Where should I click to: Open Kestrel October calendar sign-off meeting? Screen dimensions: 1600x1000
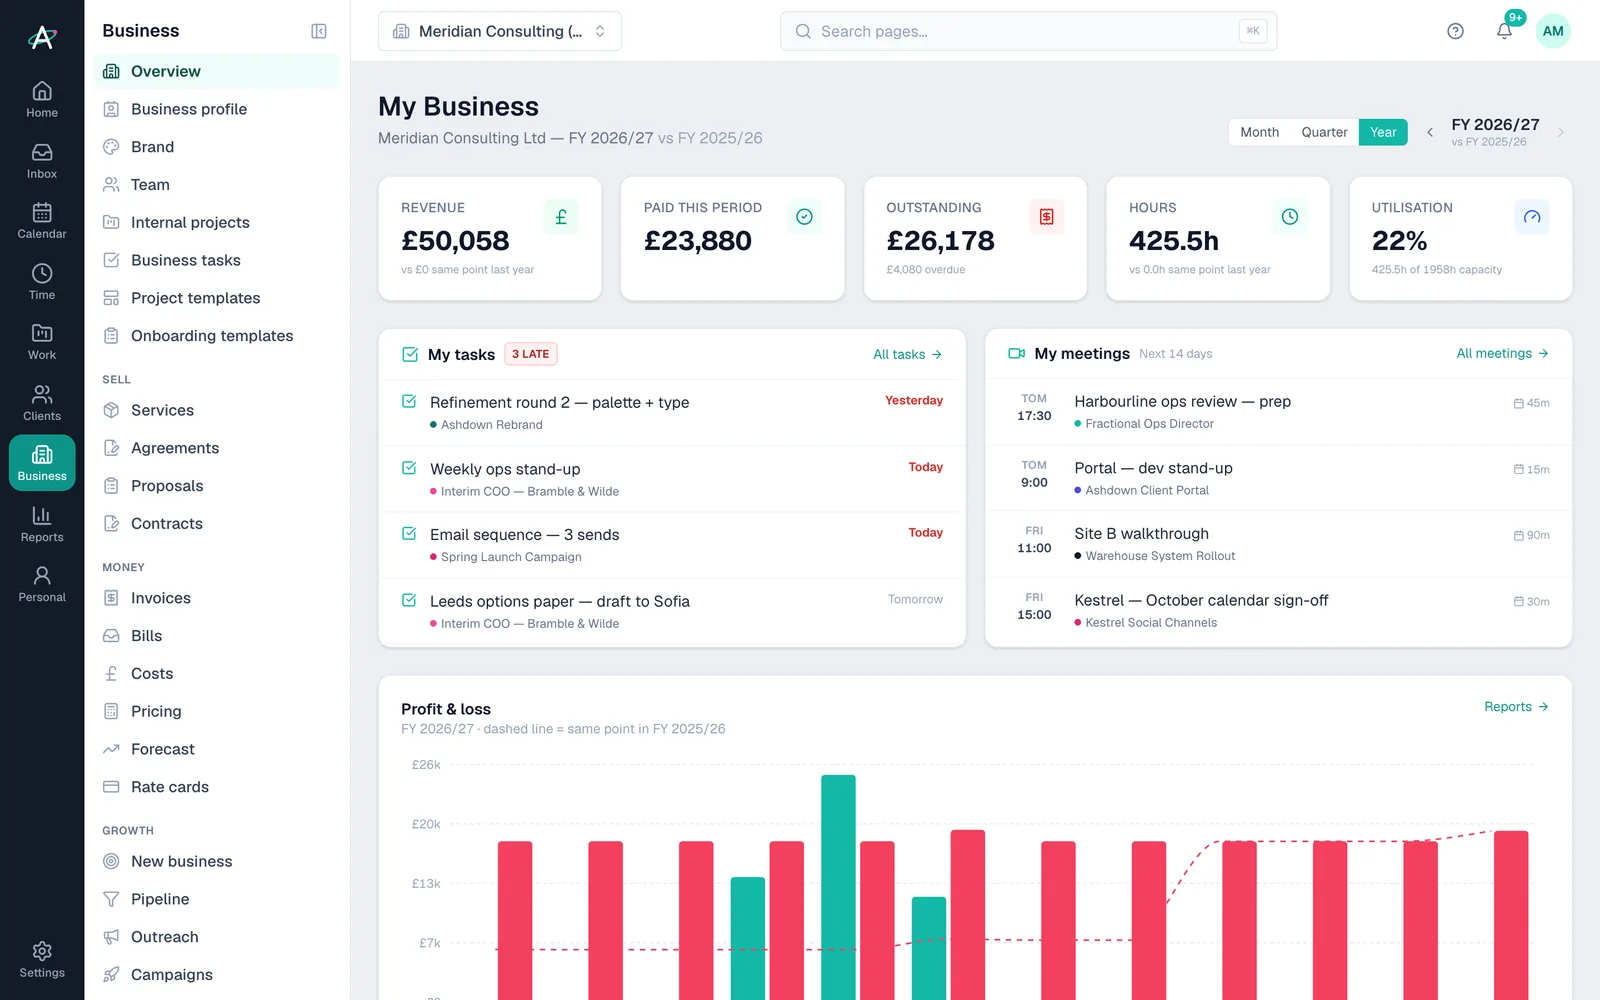pos(1278,611)
